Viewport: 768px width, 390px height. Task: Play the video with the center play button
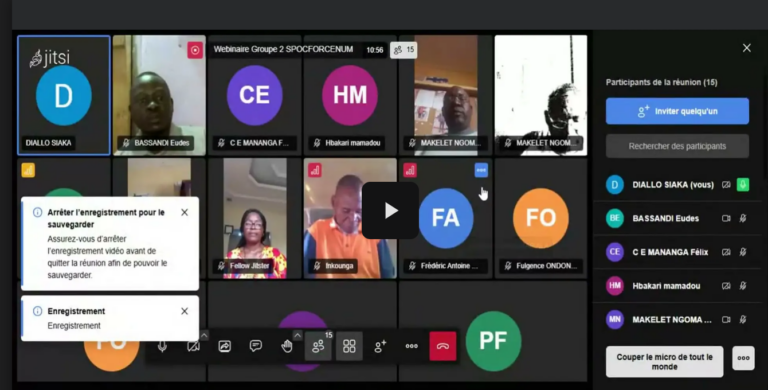tap(390, 211)
